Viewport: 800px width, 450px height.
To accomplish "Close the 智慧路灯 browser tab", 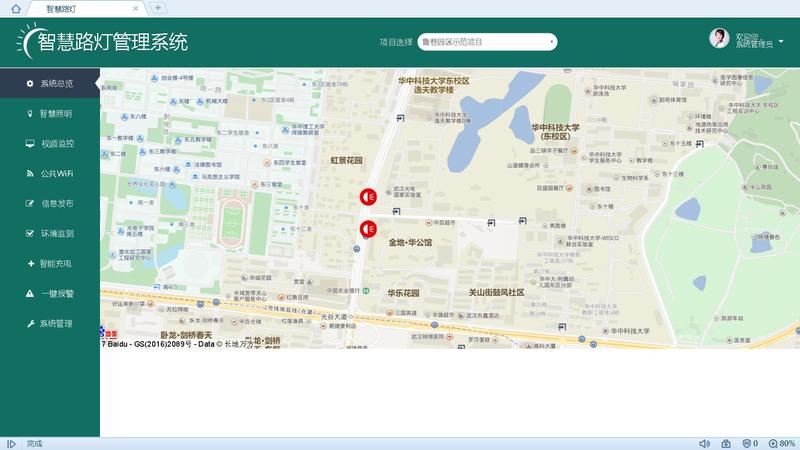I will pyautogui.click(x=135, y=9).
